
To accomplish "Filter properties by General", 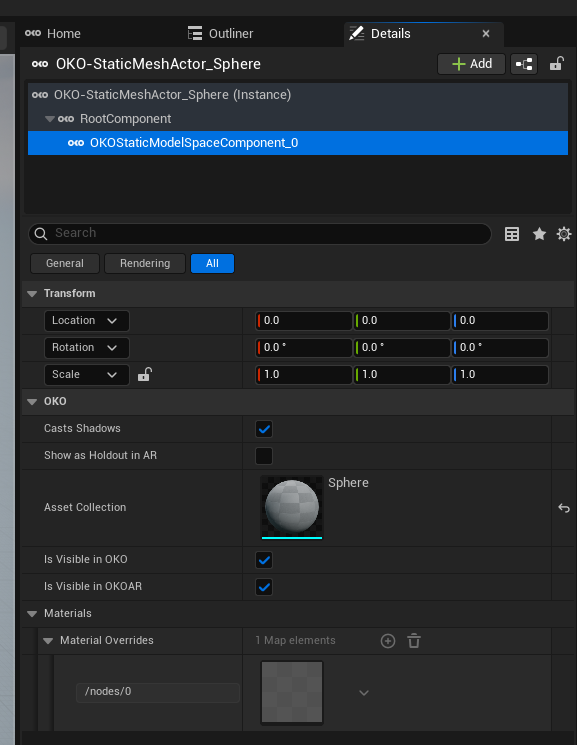I will [x=65, y=263].
